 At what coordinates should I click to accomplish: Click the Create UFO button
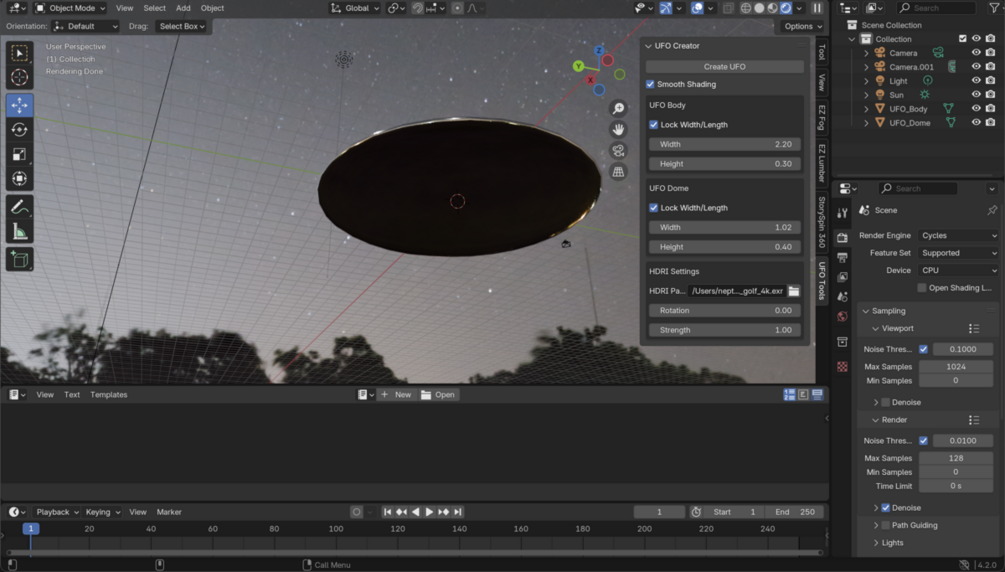pos(724,66)
